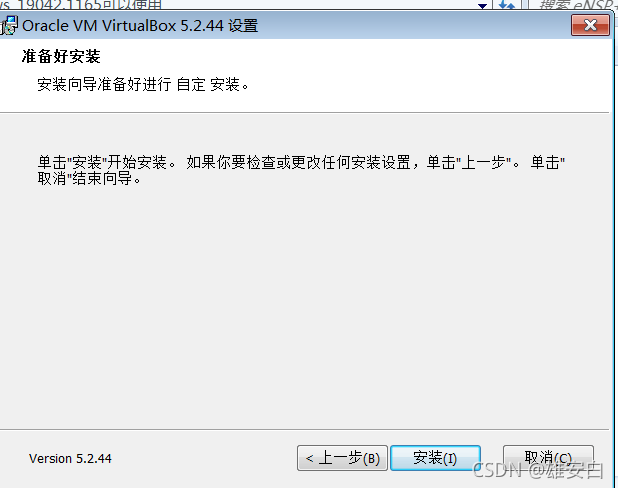Click the 安装向导准备好进行 自定 安装 subtitle
The height and width of the screenshot is (488, 618).
(143, 84)
